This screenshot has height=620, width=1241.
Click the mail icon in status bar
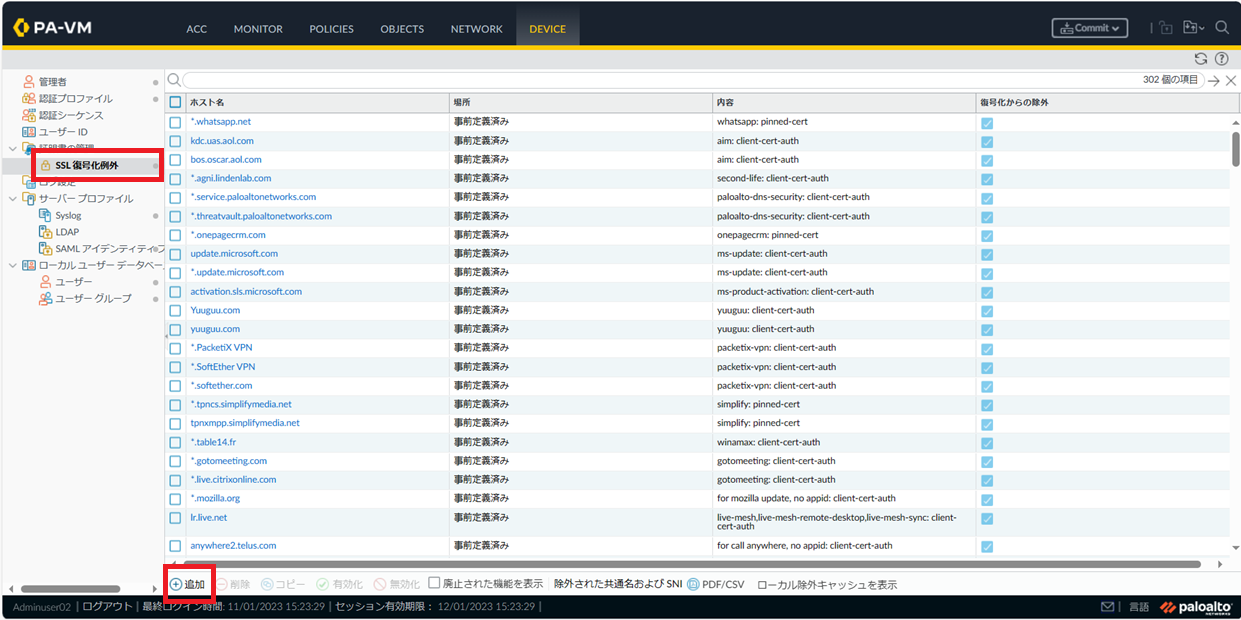coord(1107,607)
